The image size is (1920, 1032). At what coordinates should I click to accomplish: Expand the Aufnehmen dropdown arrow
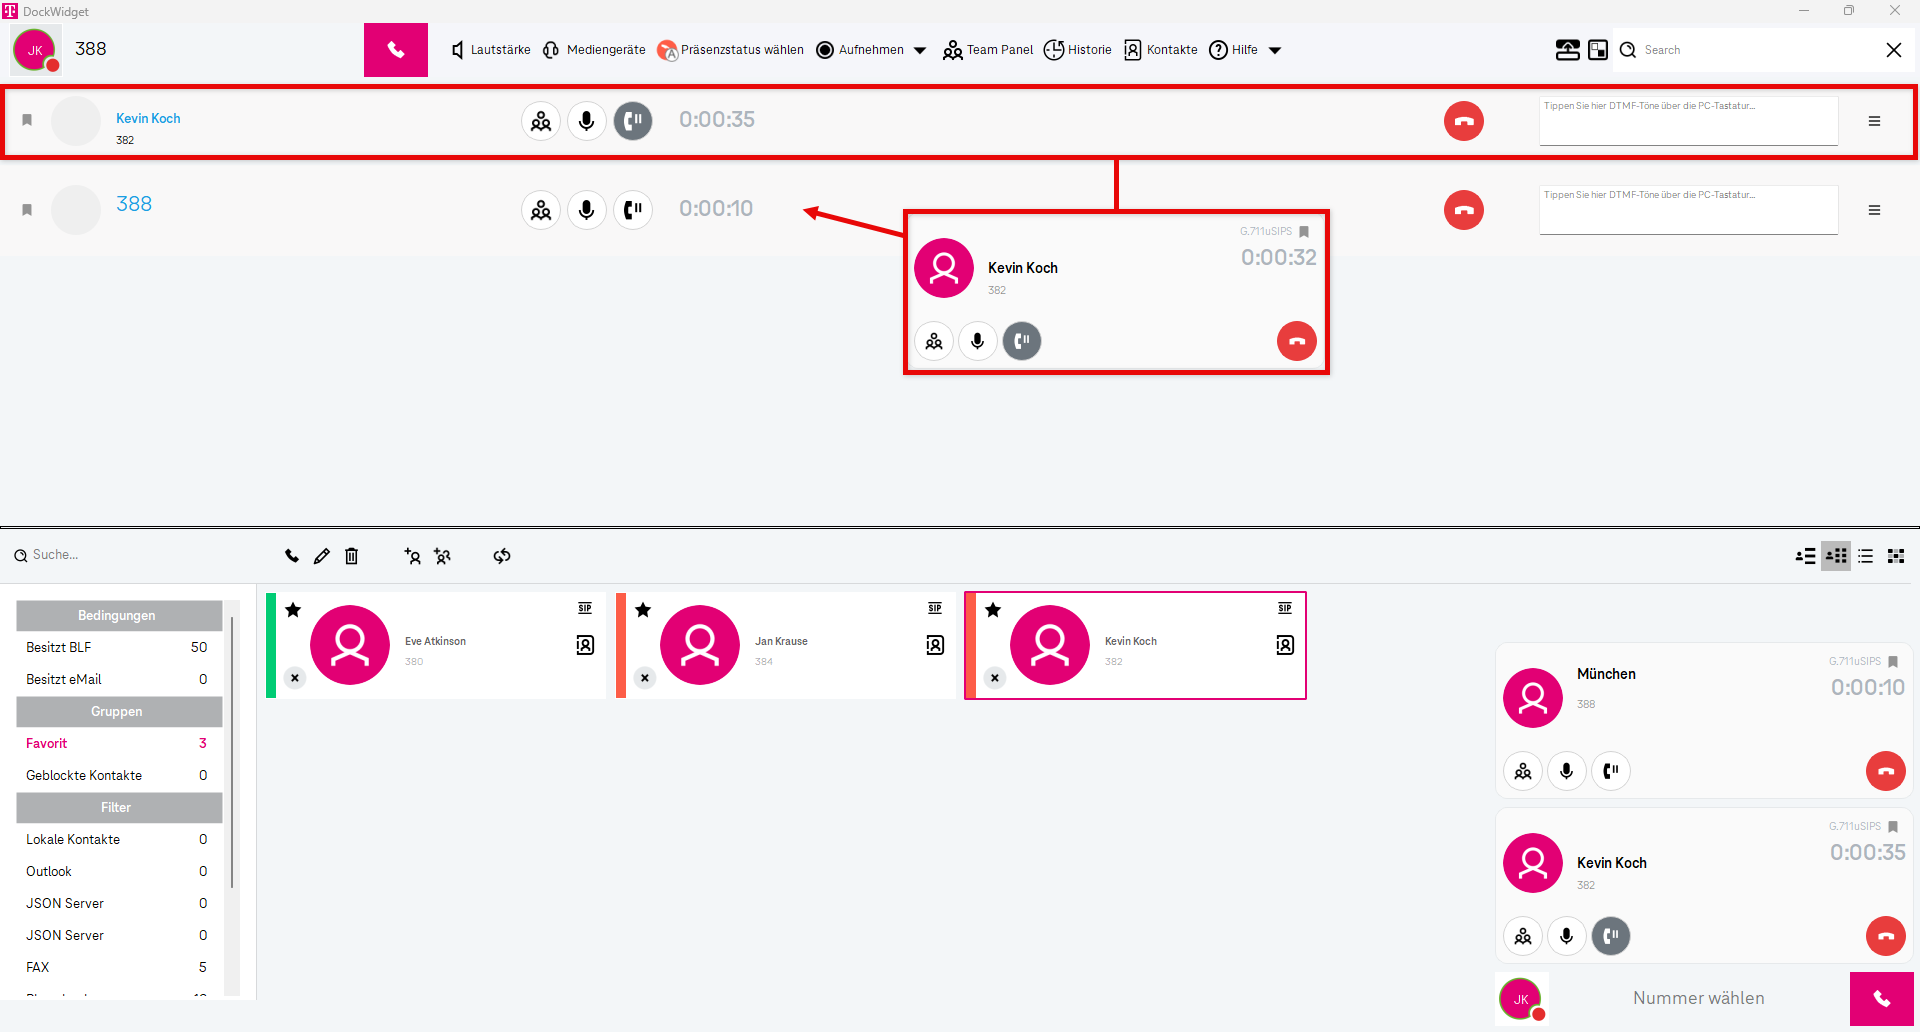(x=920, y=50)
